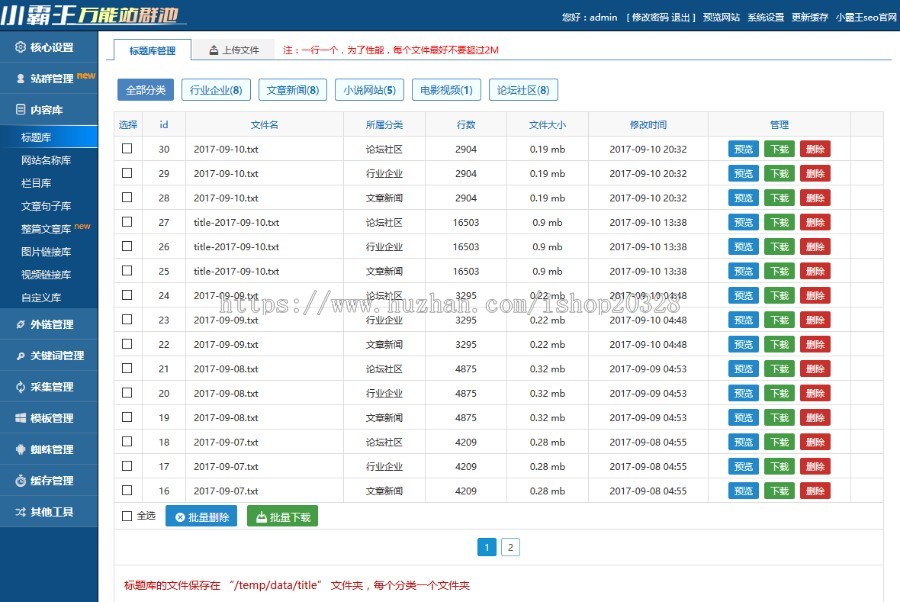Click the template icon beside 模板管理
Viewport: 900px width, 602px height.
click(21, 418)
